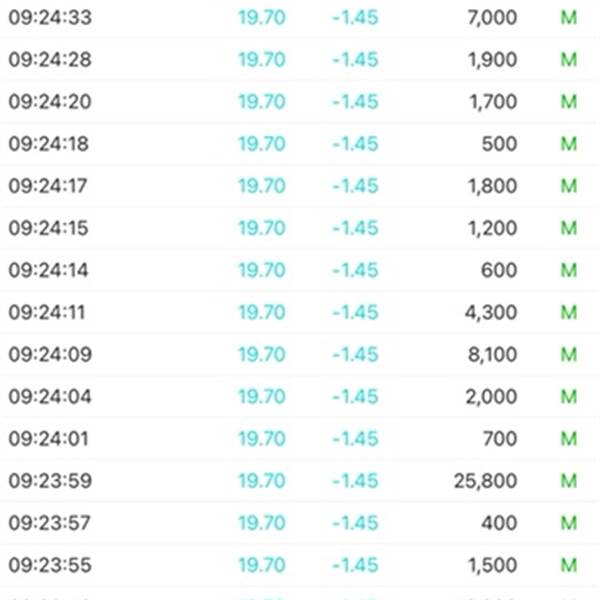This screenshot has height=600, width=600.
Task: Select the 09:24:15 trade row
Action: pyautogui.click(x=300, y=228)
